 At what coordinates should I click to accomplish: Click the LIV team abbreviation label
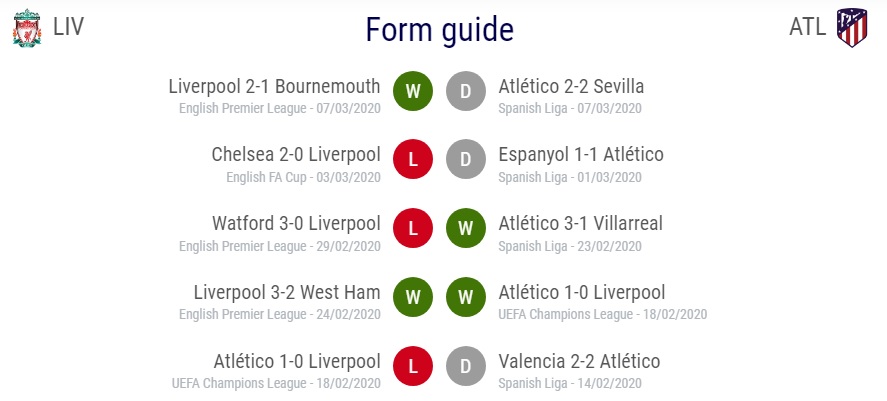68,27
